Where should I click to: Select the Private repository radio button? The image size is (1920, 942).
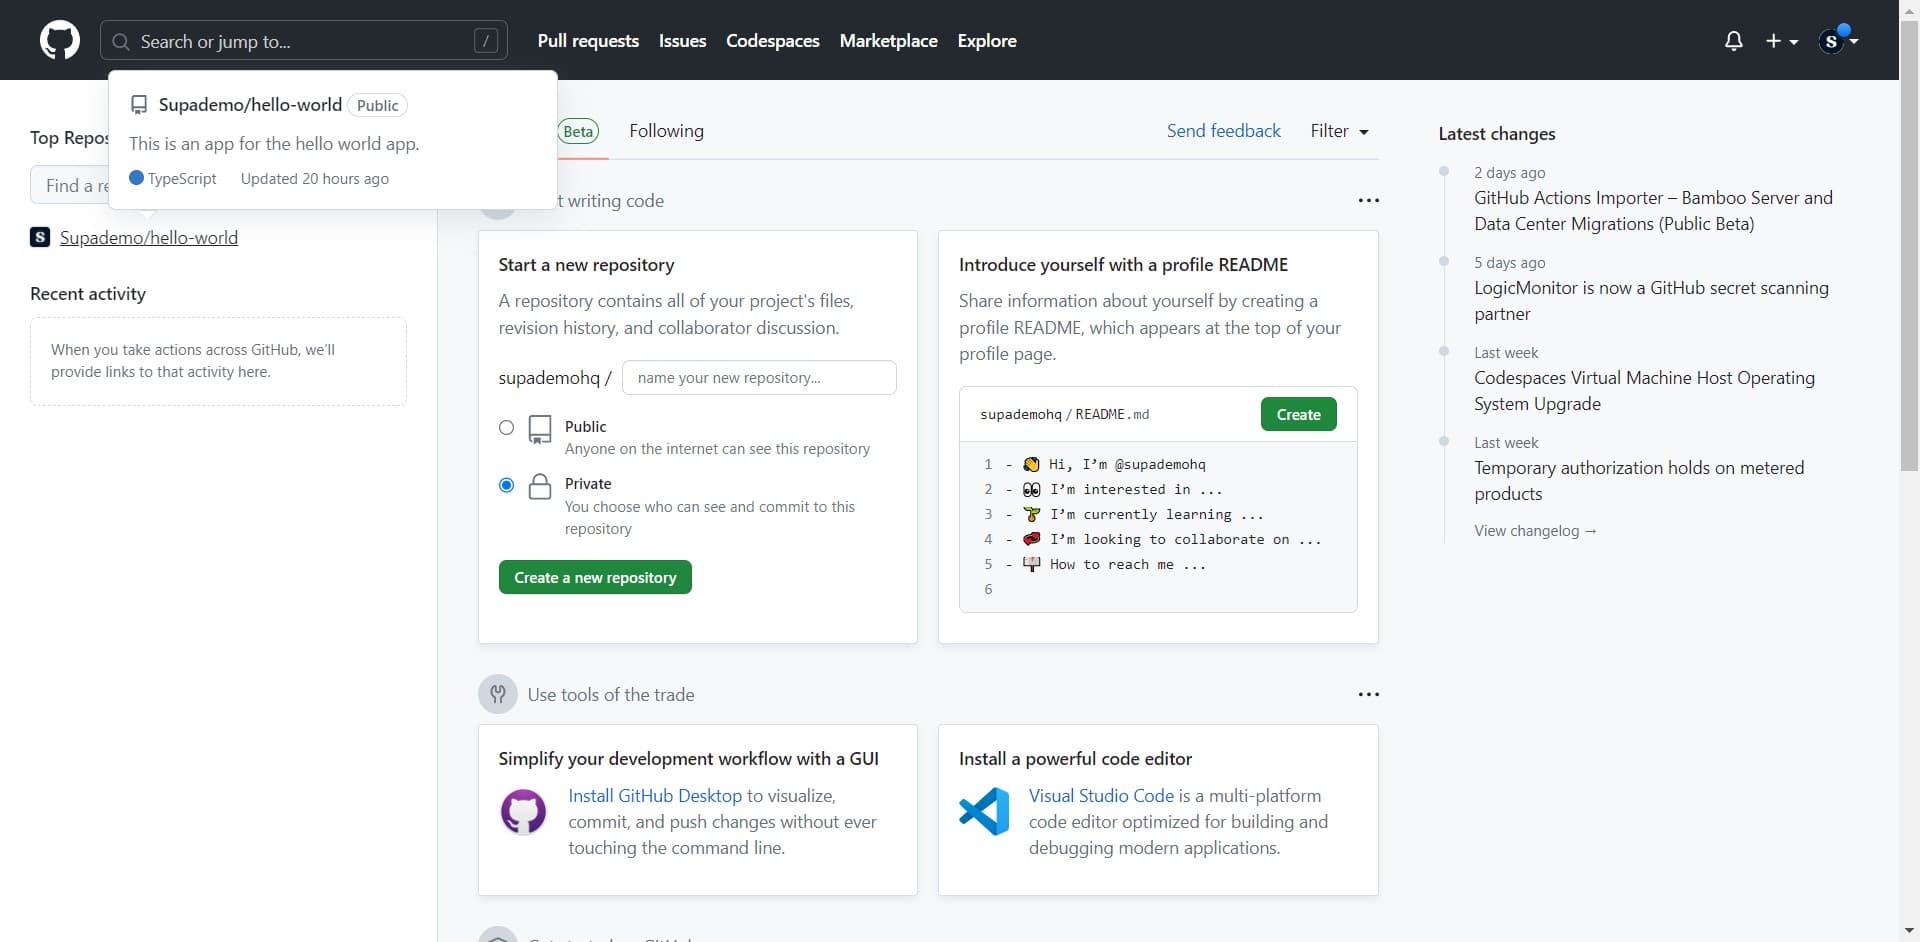506,484
